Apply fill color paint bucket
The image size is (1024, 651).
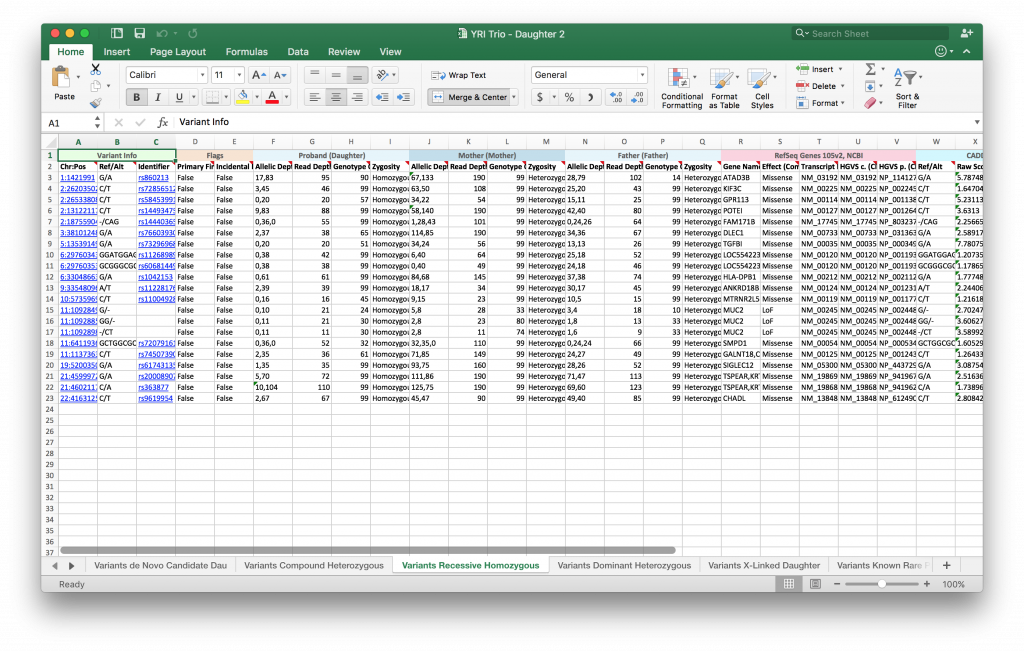(243, 97)
